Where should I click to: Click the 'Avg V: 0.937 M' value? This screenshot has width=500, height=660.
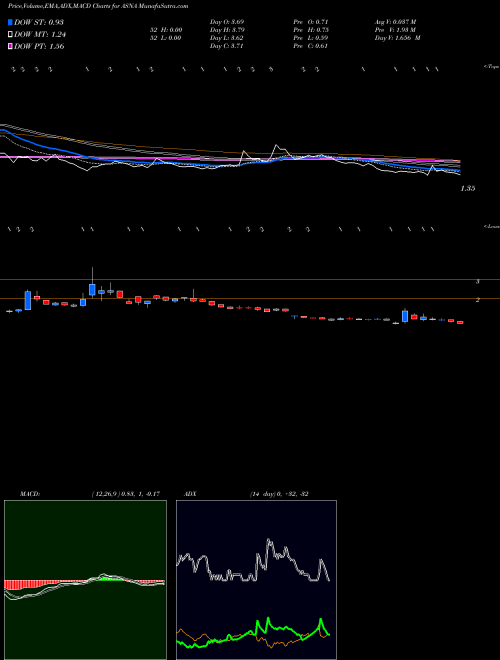pos(396,22)
